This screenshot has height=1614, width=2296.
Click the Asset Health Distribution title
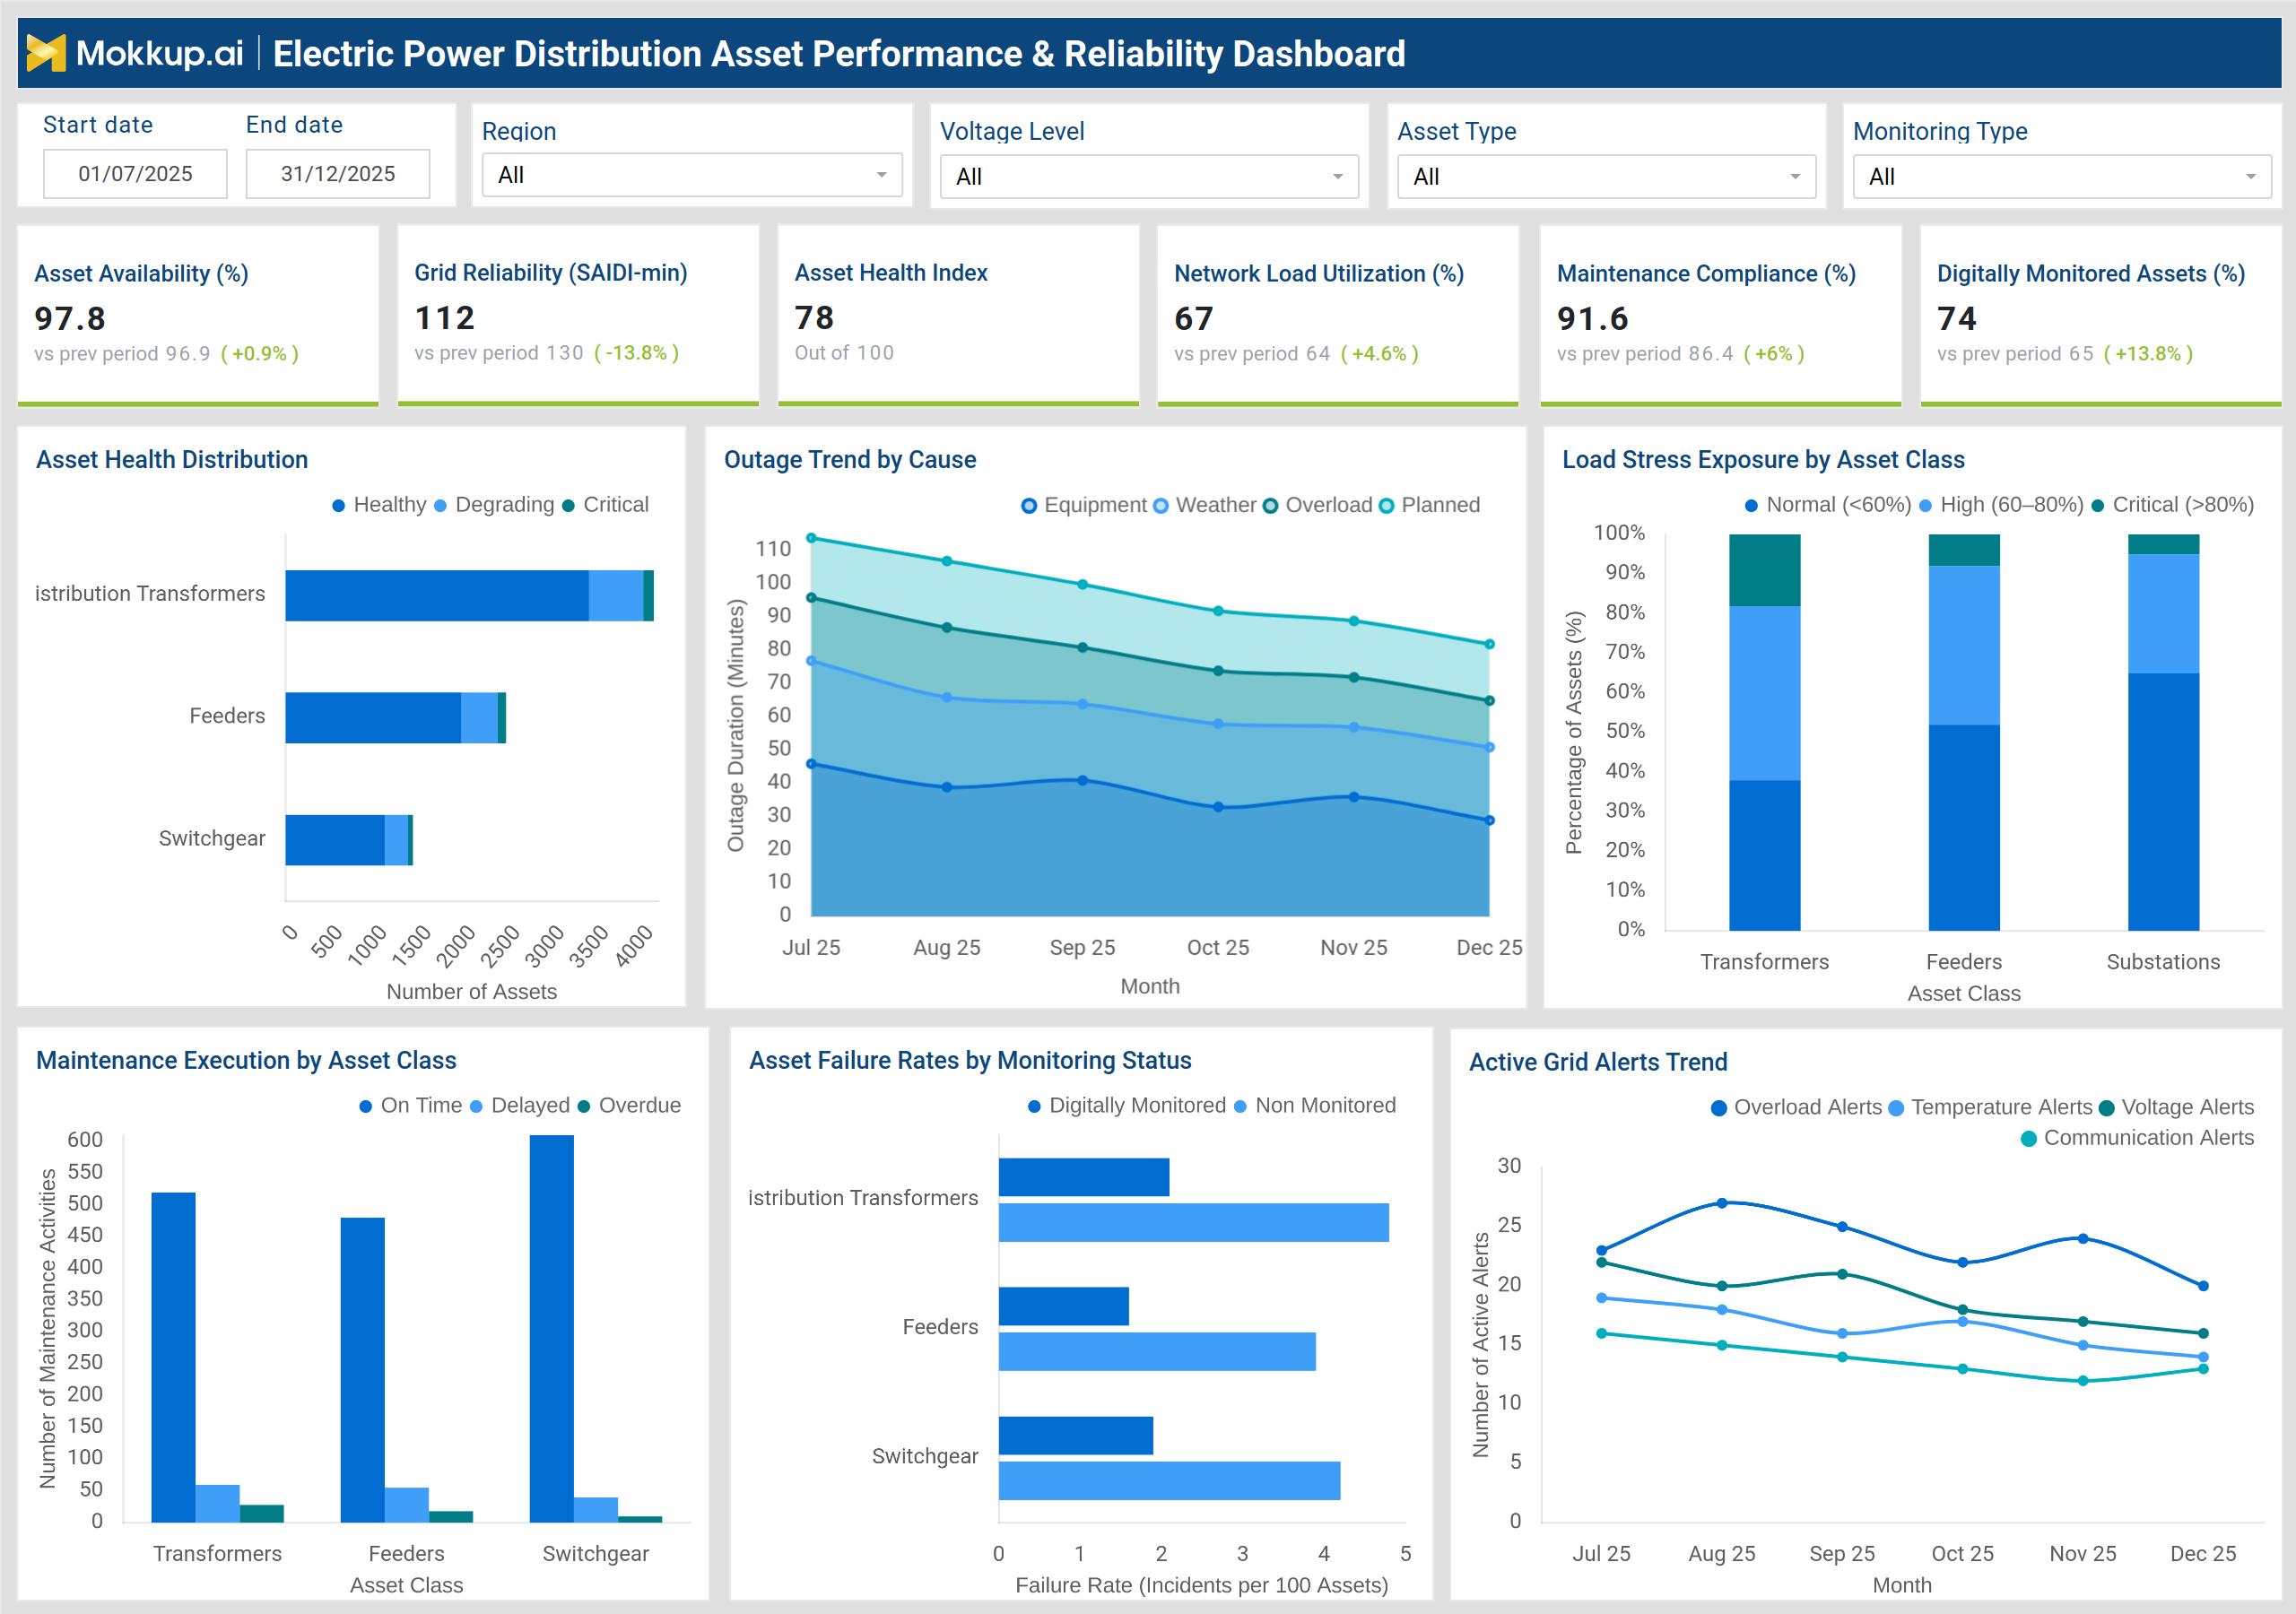pyautogui.click(x=172, y=460)
